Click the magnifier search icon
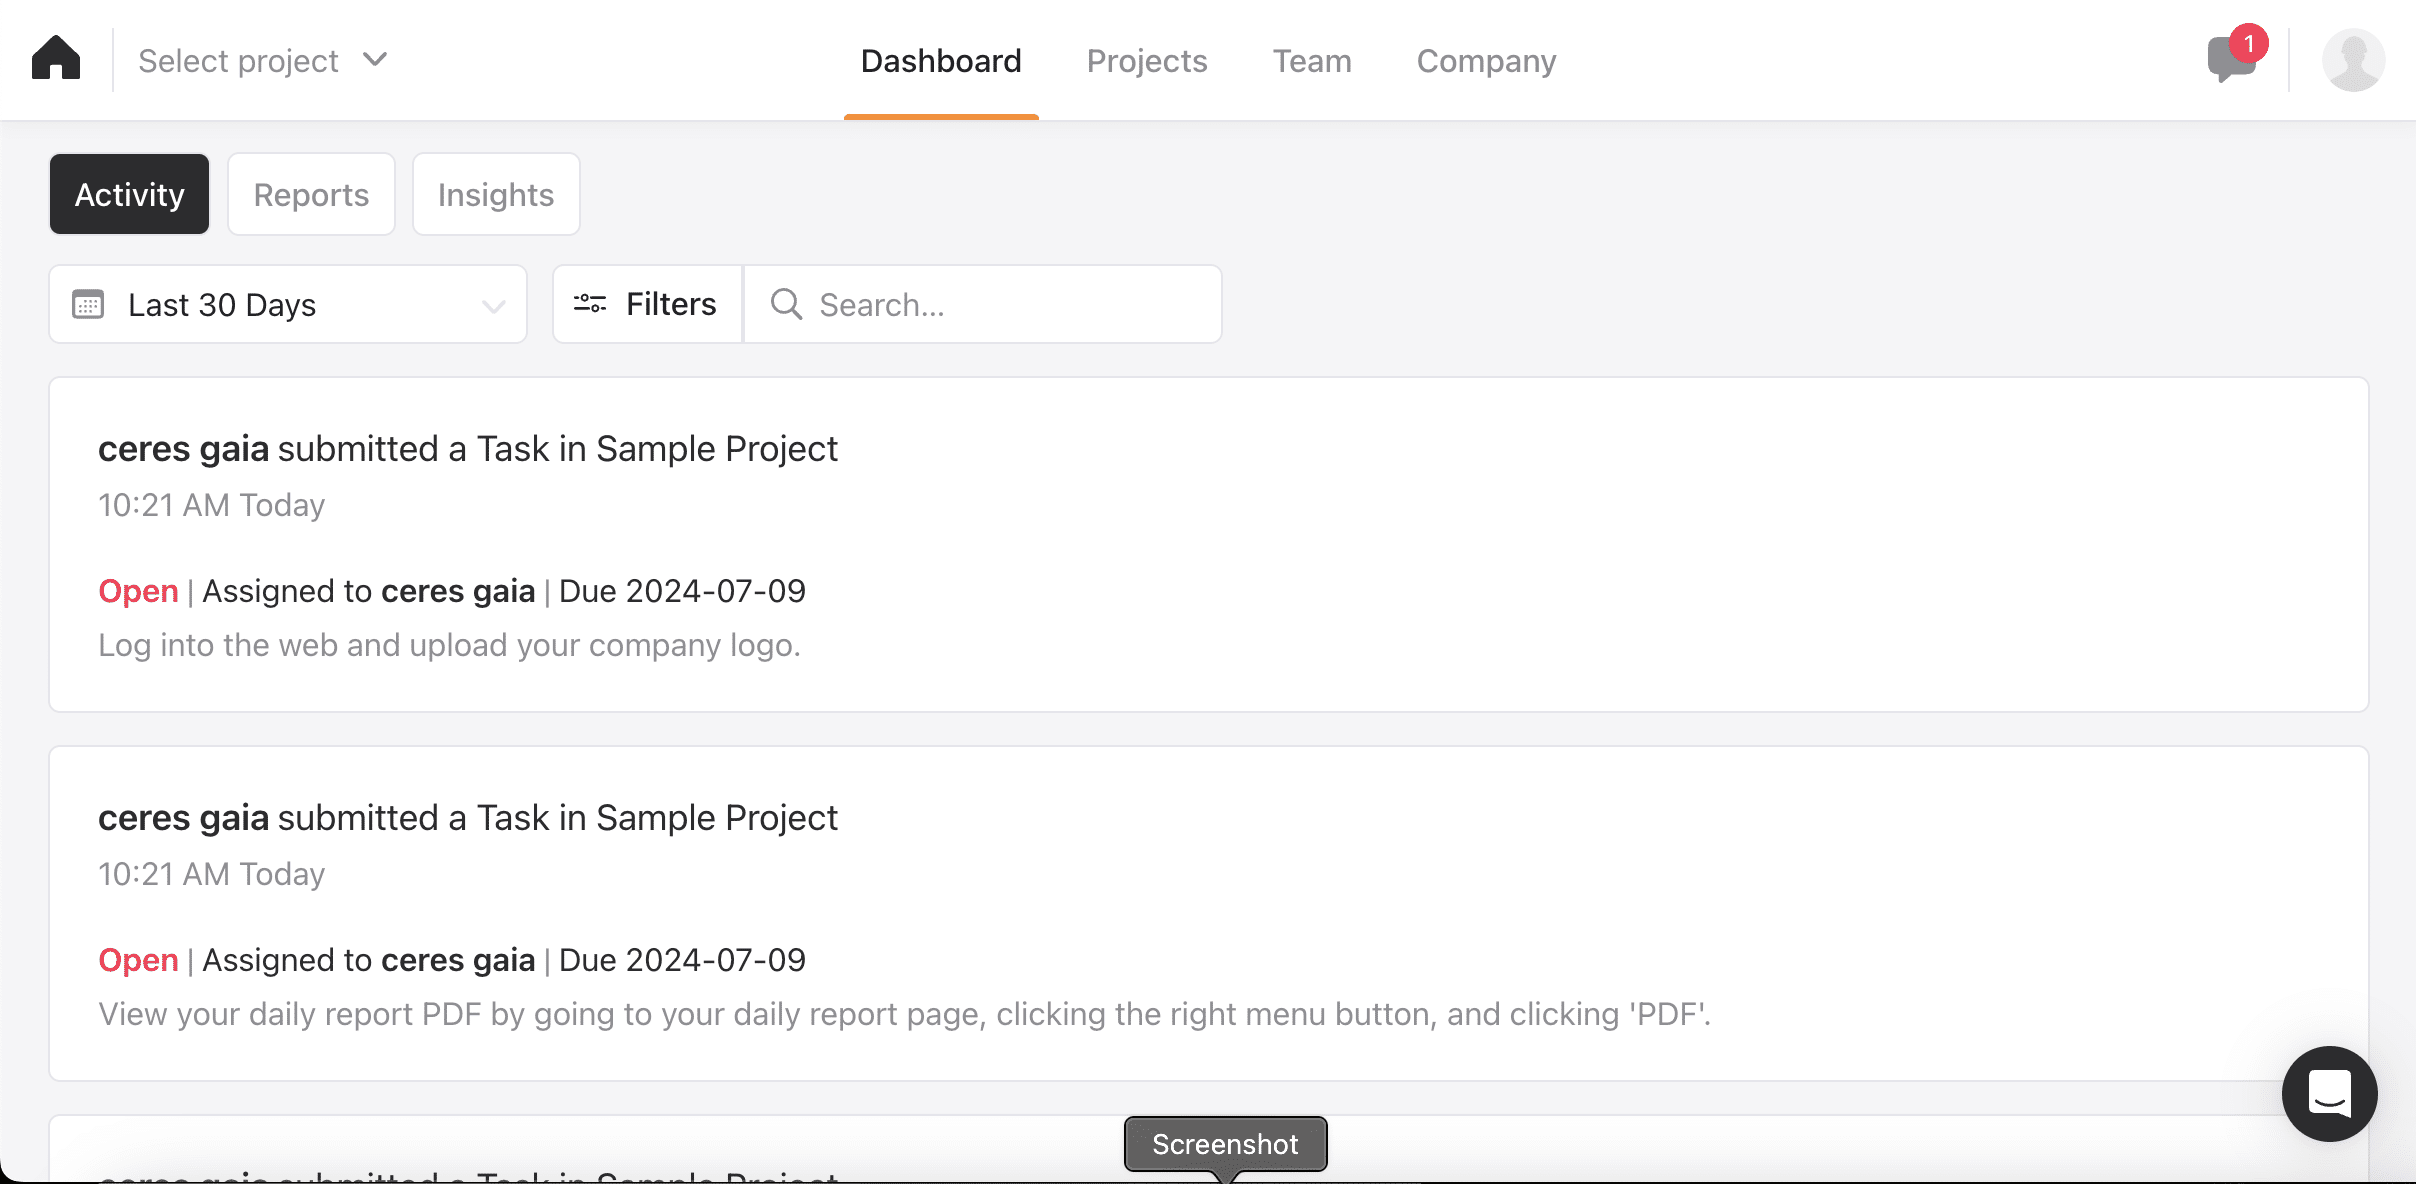Image resolution: width=2416 pixels, height=1184 pixels. (x=786, y=304)
